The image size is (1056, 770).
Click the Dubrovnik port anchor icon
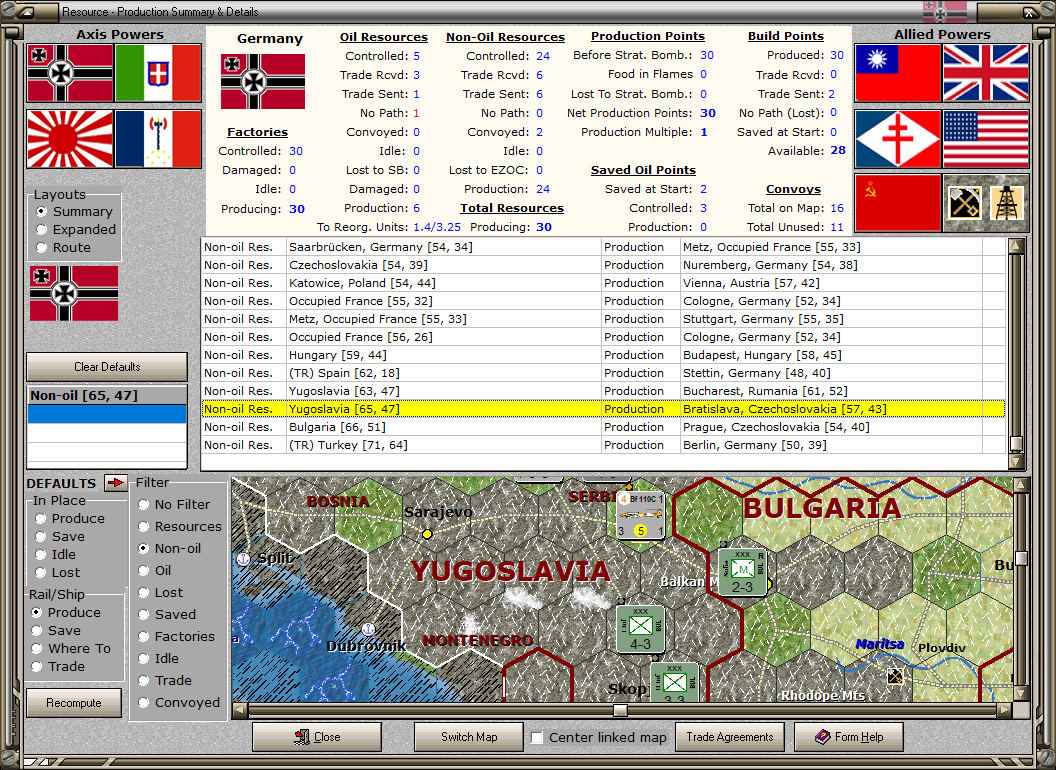coord(368,629)
